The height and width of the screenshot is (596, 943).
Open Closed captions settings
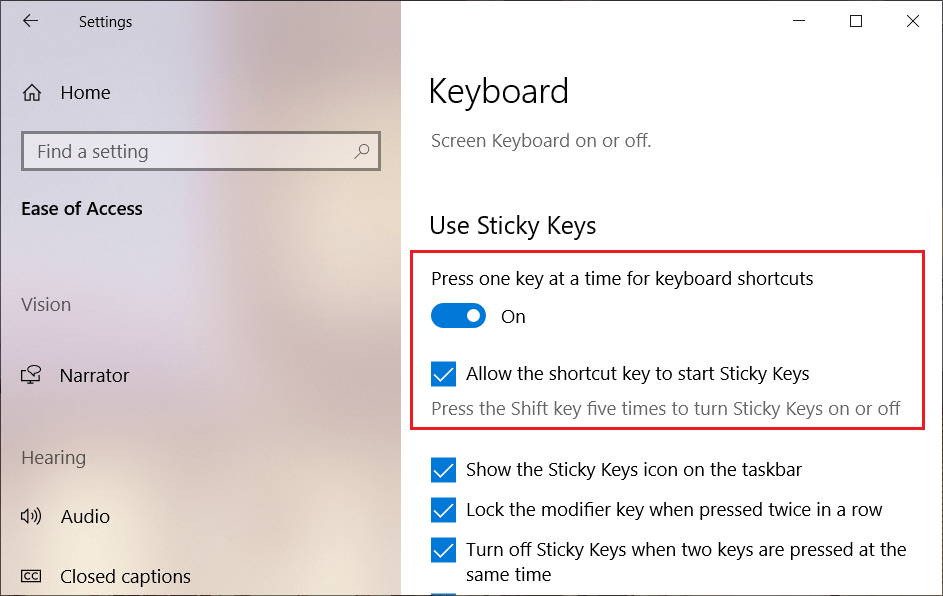click(125, 577)
